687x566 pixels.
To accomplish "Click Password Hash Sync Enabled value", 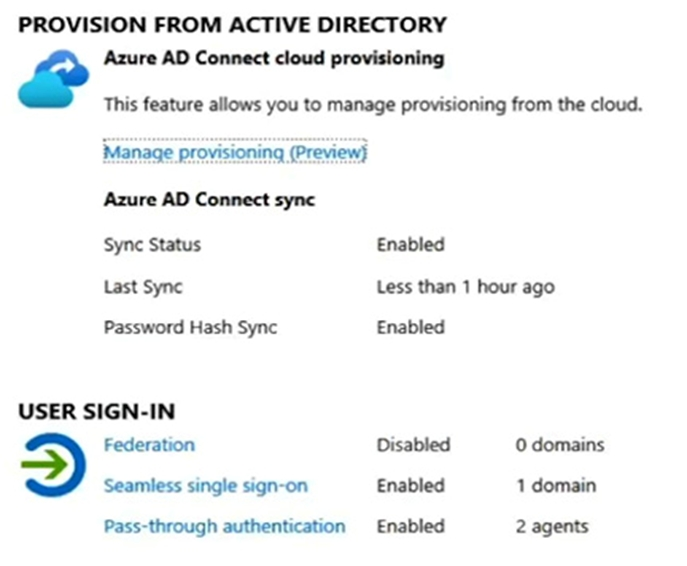I will coord(411,327).
